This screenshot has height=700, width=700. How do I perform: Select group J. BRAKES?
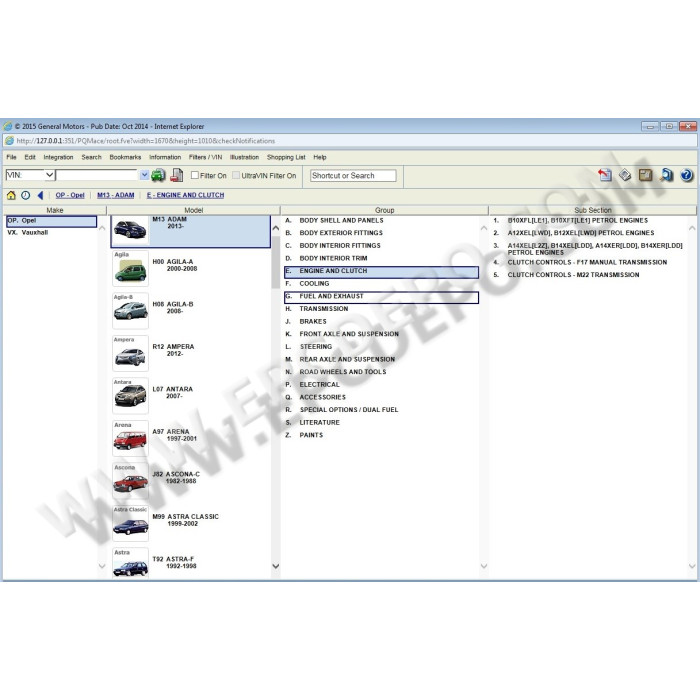tap(306, 321)
